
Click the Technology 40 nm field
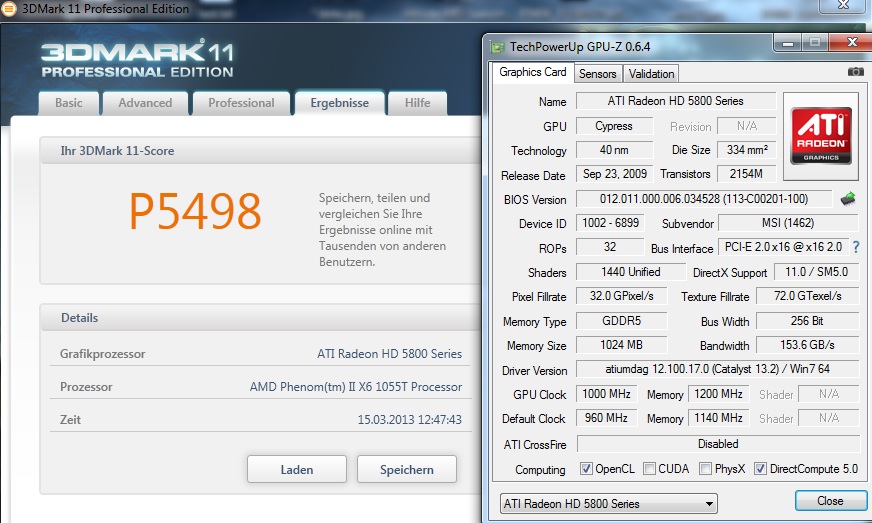[x=614, y=150]
